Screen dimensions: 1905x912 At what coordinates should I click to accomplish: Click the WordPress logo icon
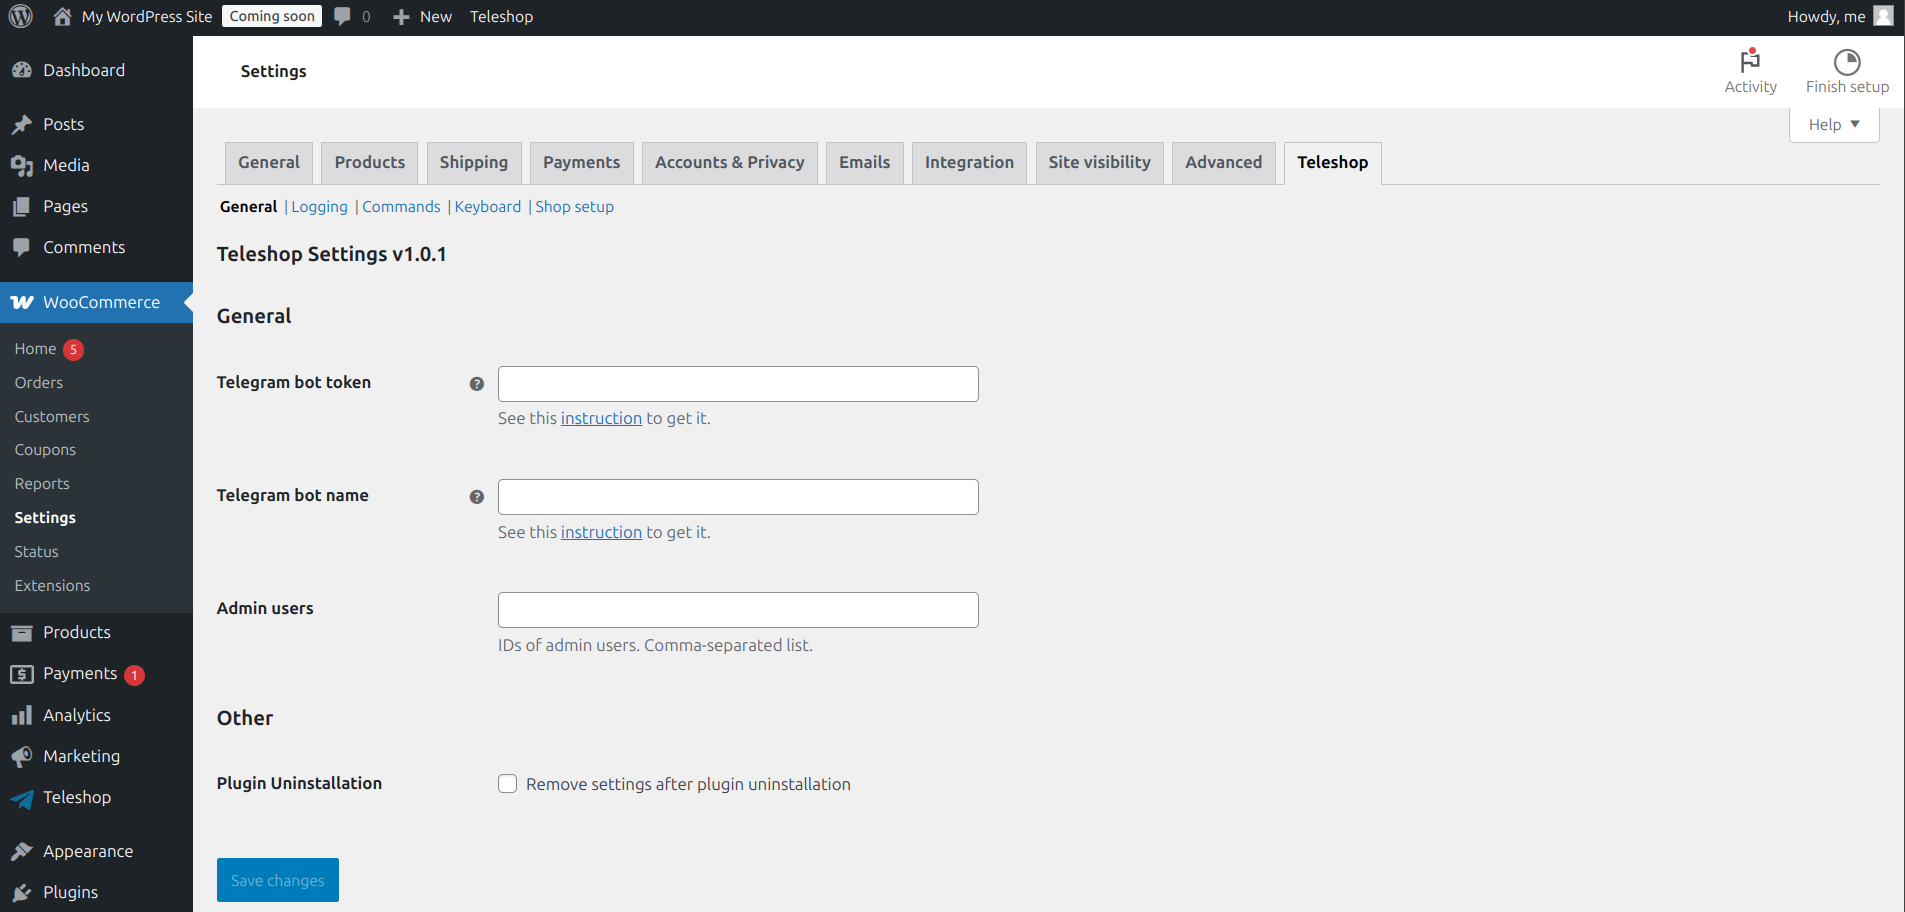pyautogui.click(x=21, y=16)
